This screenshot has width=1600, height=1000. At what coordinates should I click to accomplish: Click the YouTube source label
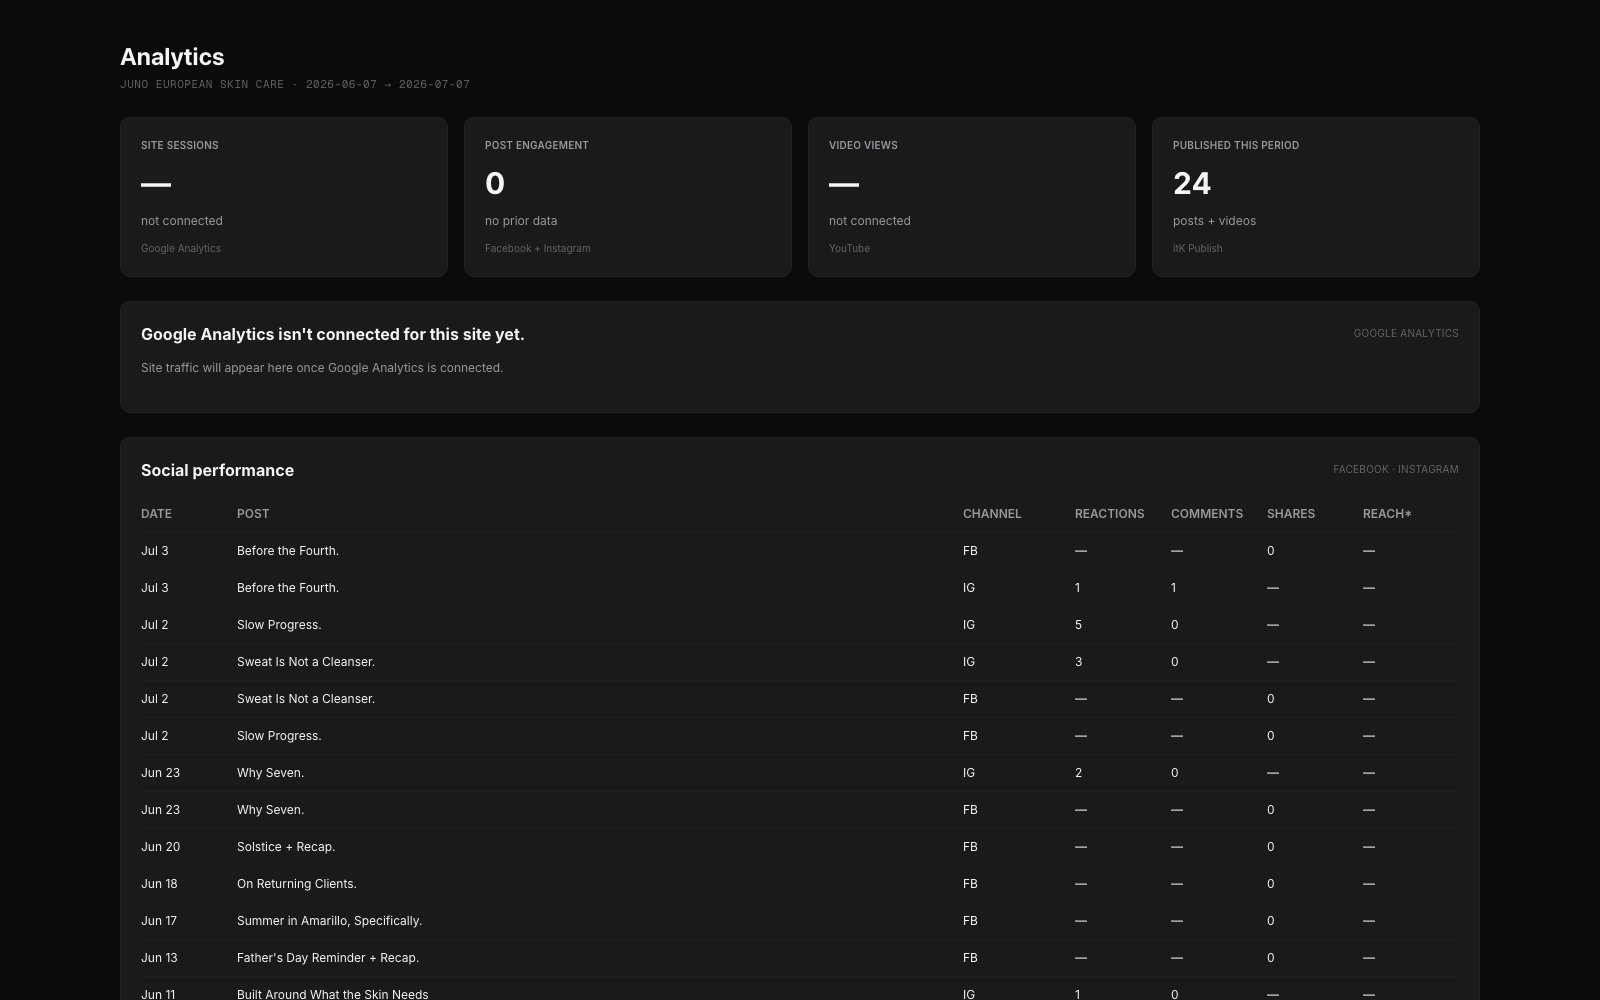pyautogui.click(x=849, y=248)
